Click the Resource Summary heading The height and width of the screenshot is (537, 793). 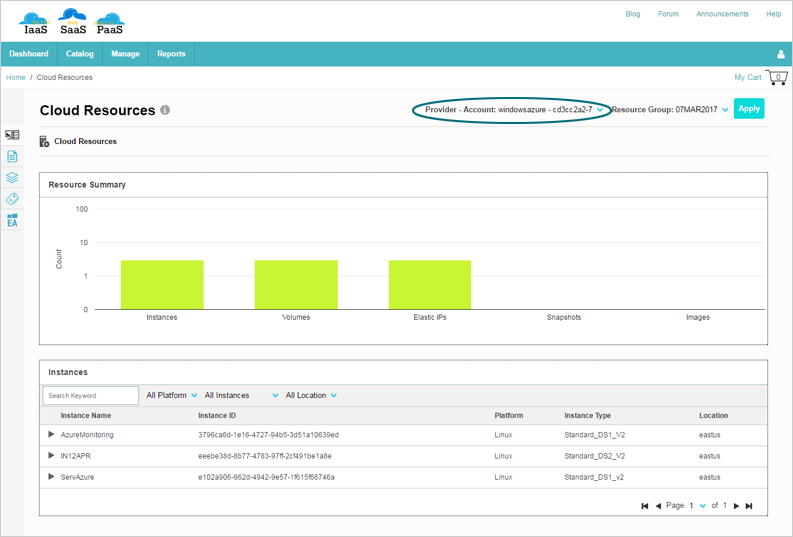87,185
